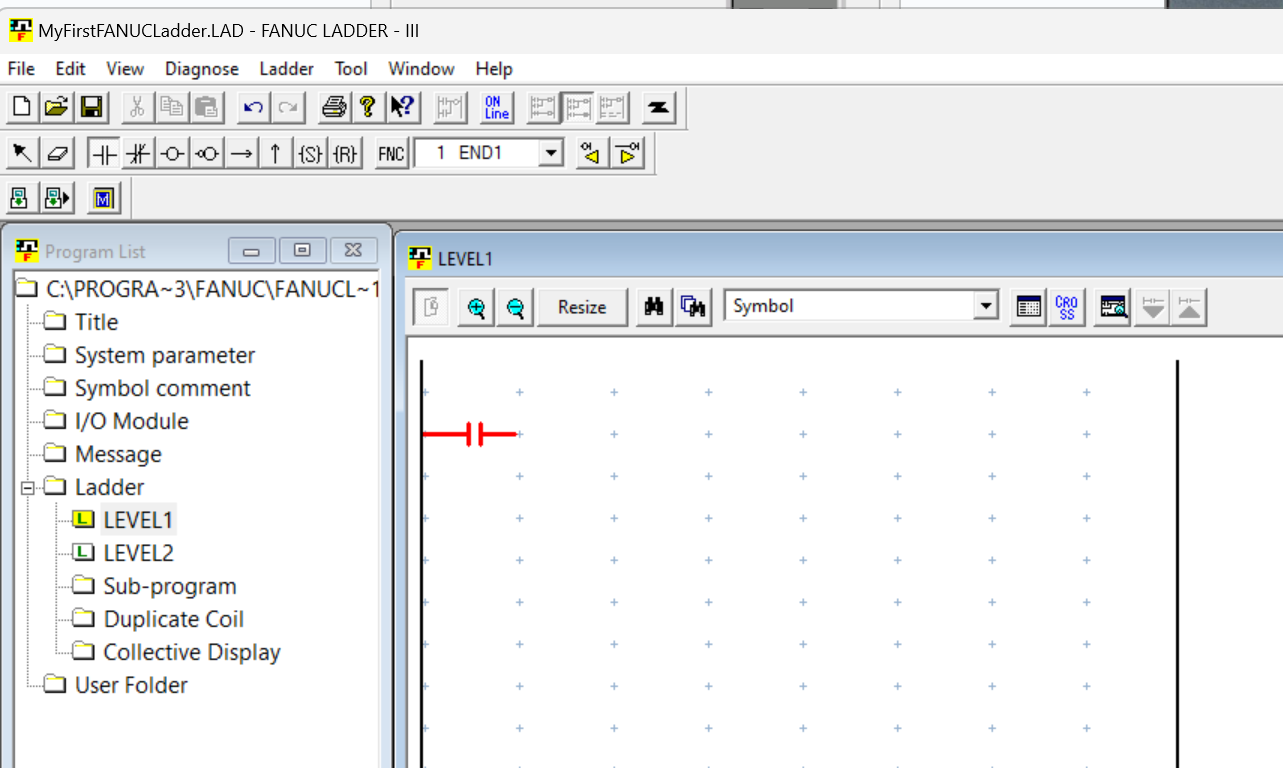Viewport: 1283px width, 768px height.
Task: Click the store to PMC icon with arrow
Action: click(57, 198)
